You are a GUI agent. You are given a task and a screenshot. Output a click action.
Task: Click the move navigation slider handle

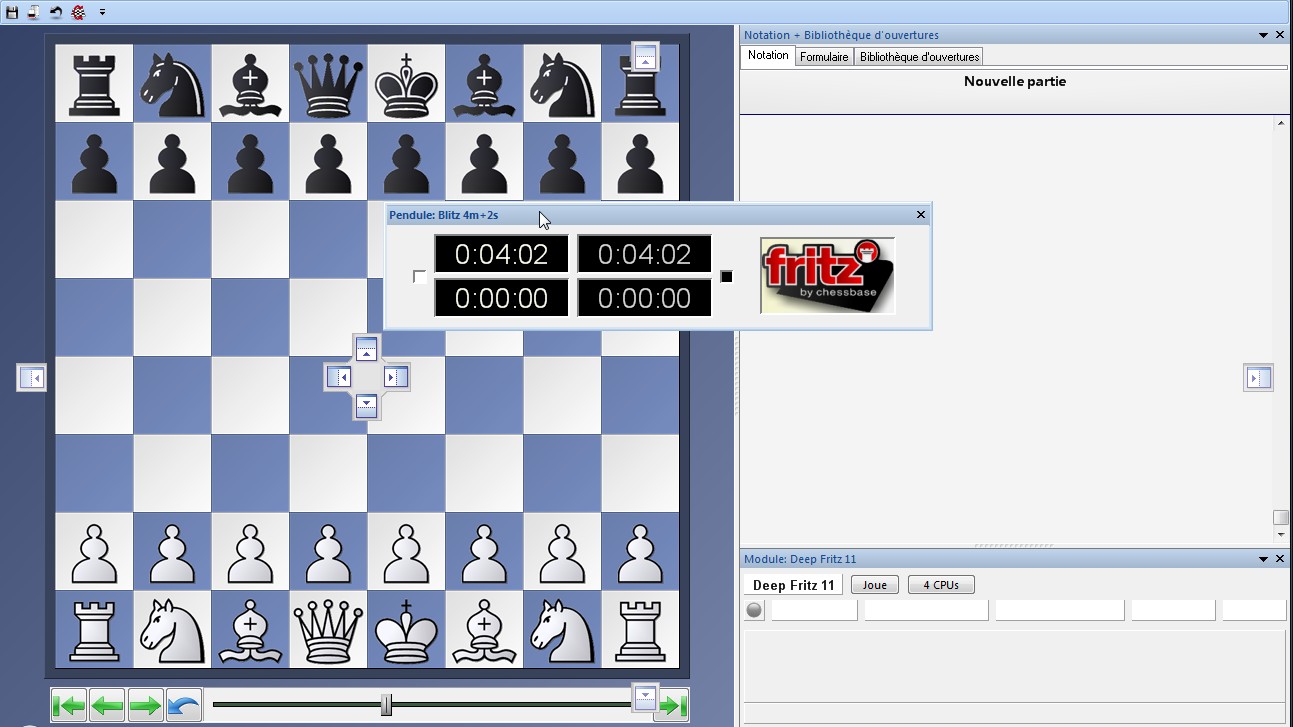click(386, 705)
